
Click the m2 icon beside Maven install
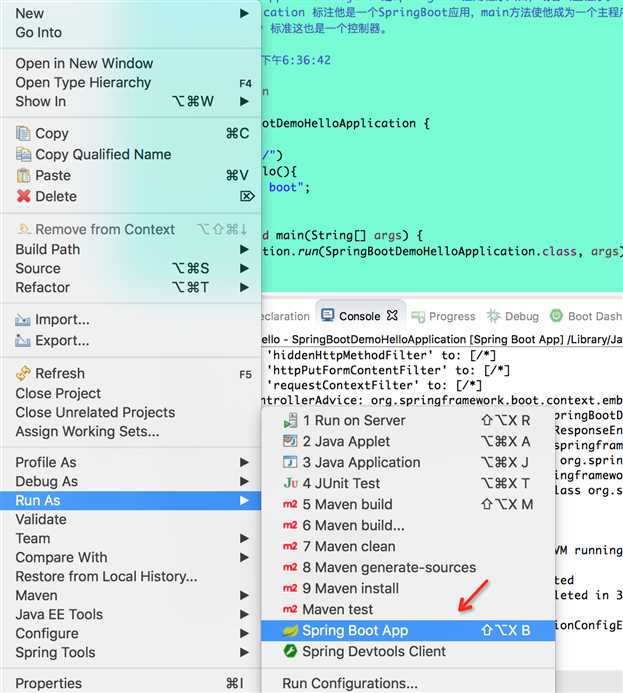point(290,588)
